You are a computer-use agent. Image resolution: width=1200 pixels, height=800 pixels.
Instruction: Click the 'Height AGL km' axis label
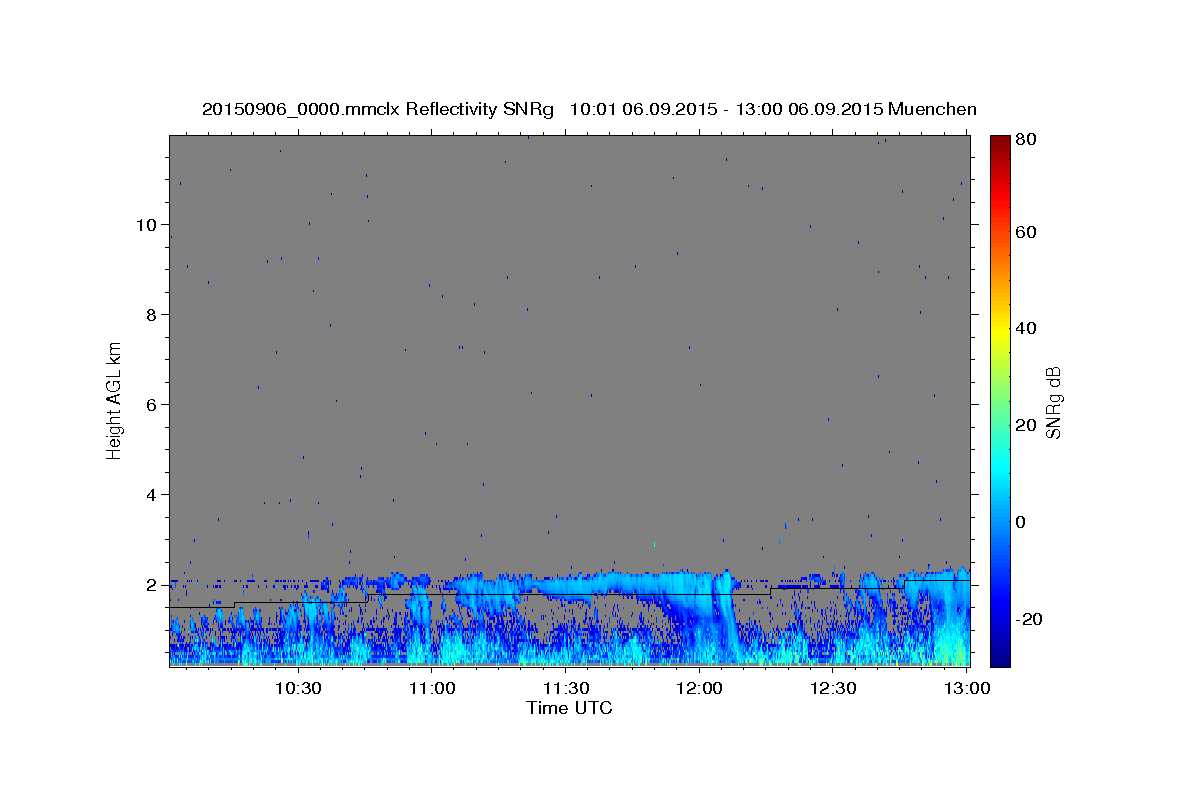pyautogui.click(x=115, y=400)
